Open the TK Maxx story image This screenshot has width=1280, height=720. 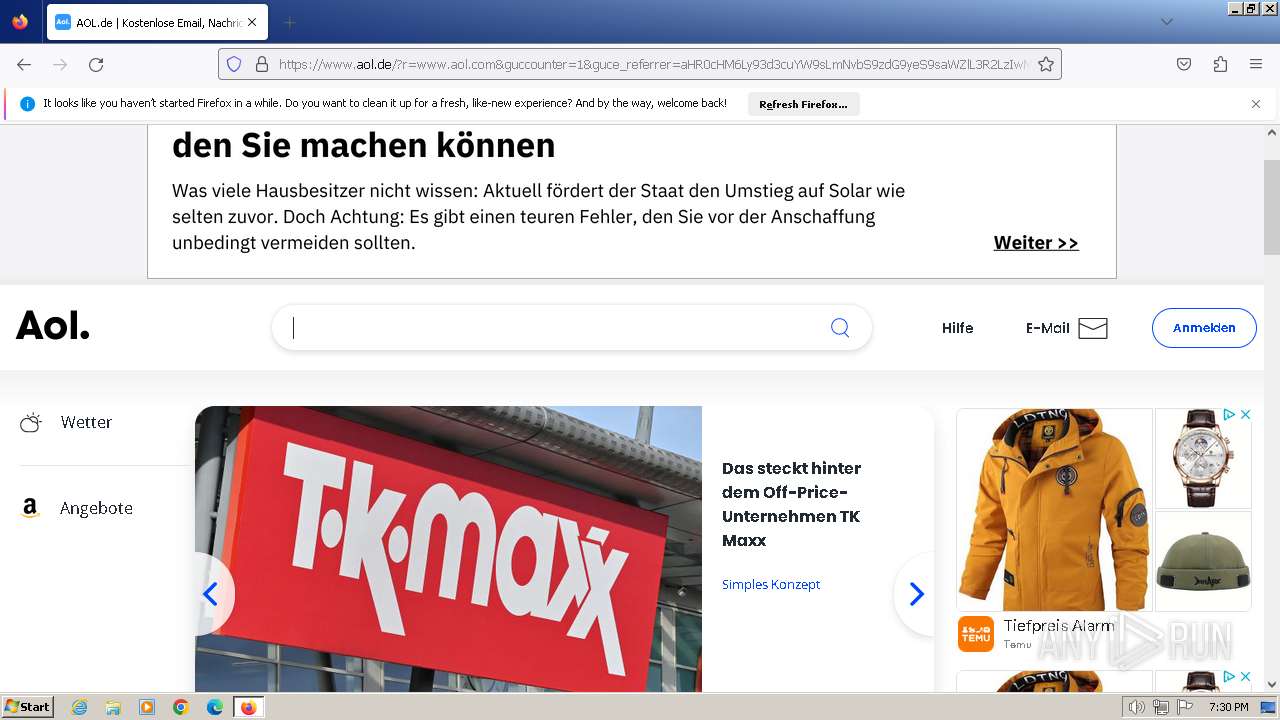(448, 549)
